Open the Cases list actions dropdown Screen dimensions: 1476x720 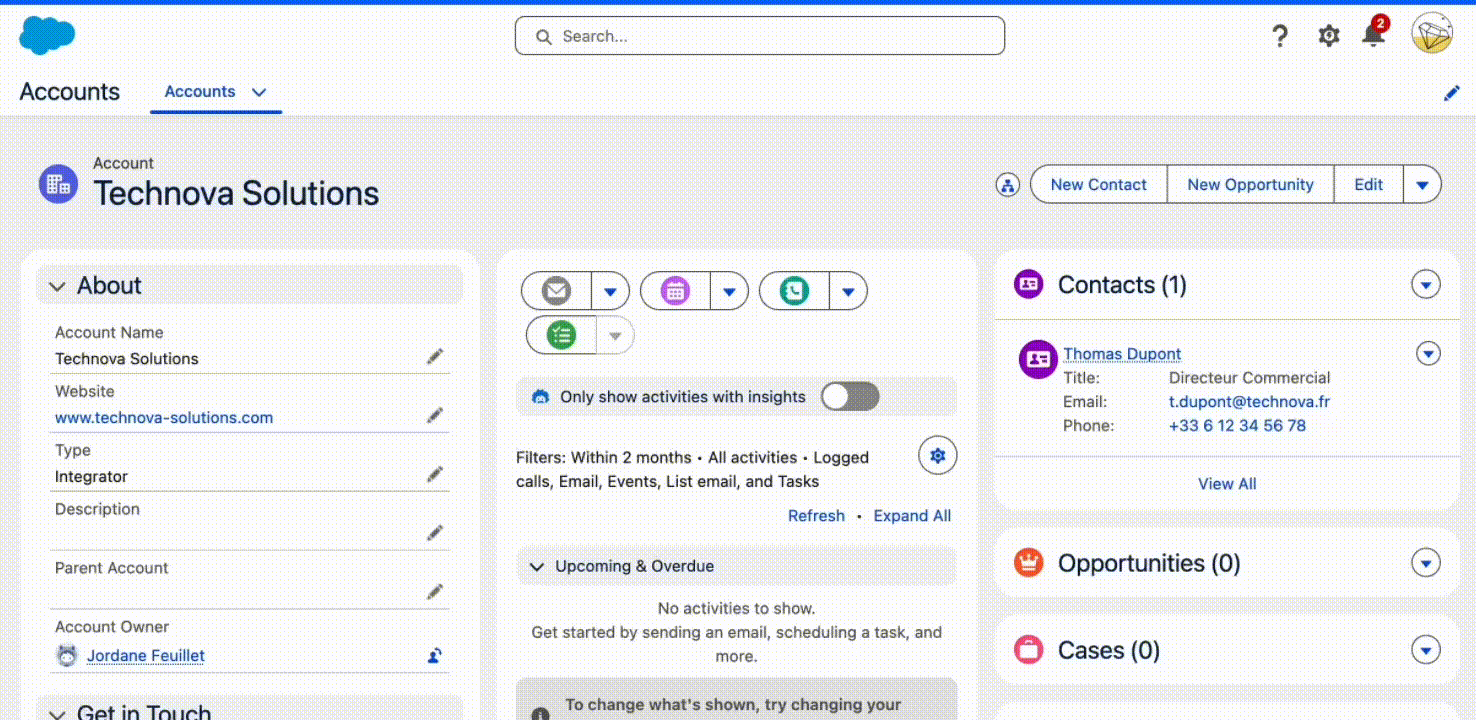pos(1426,650)
